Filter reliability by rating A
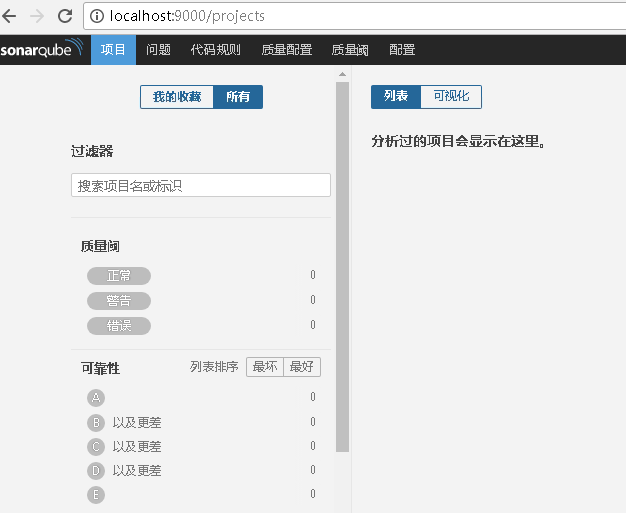Screen dimensions: 626x513 click(96, 398)
